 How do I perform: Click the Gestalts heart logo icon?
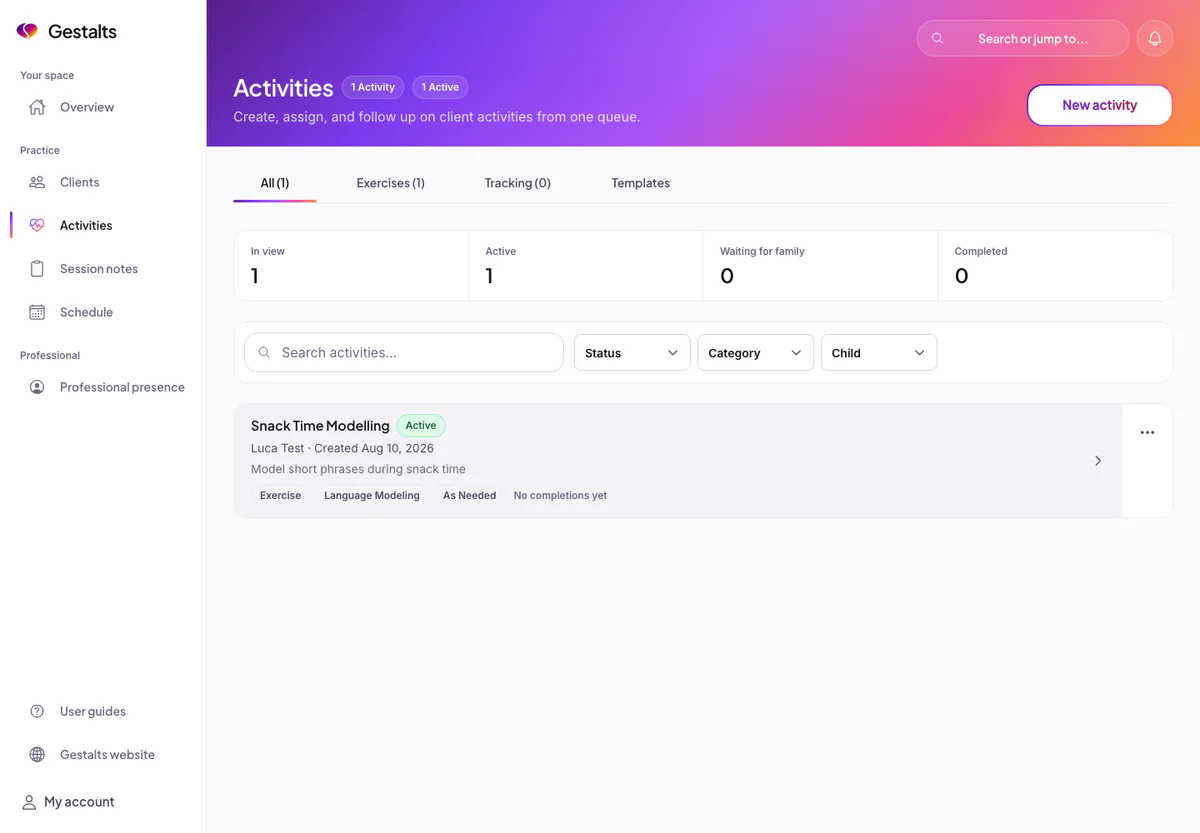(27, 31)
